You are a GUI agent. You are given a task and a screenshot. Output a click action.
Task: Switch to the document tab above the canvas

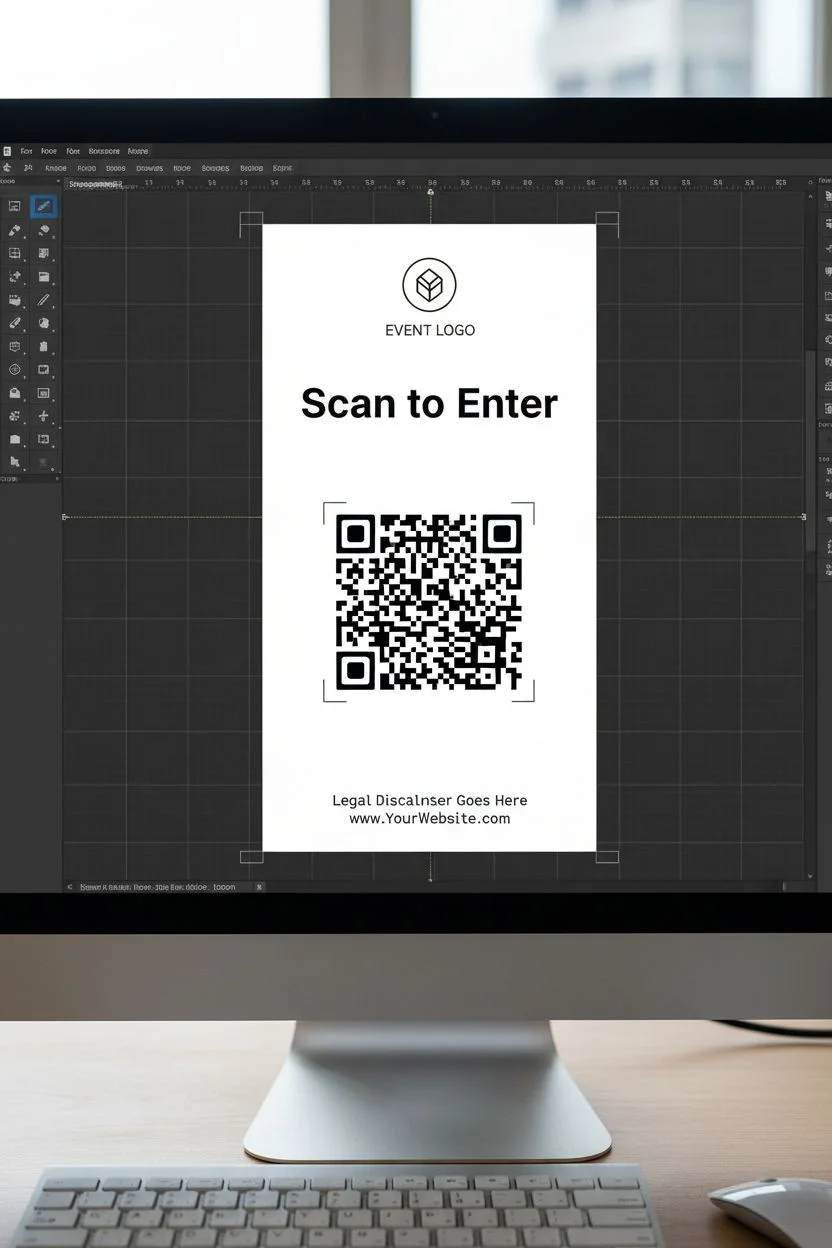pos(95,184)
